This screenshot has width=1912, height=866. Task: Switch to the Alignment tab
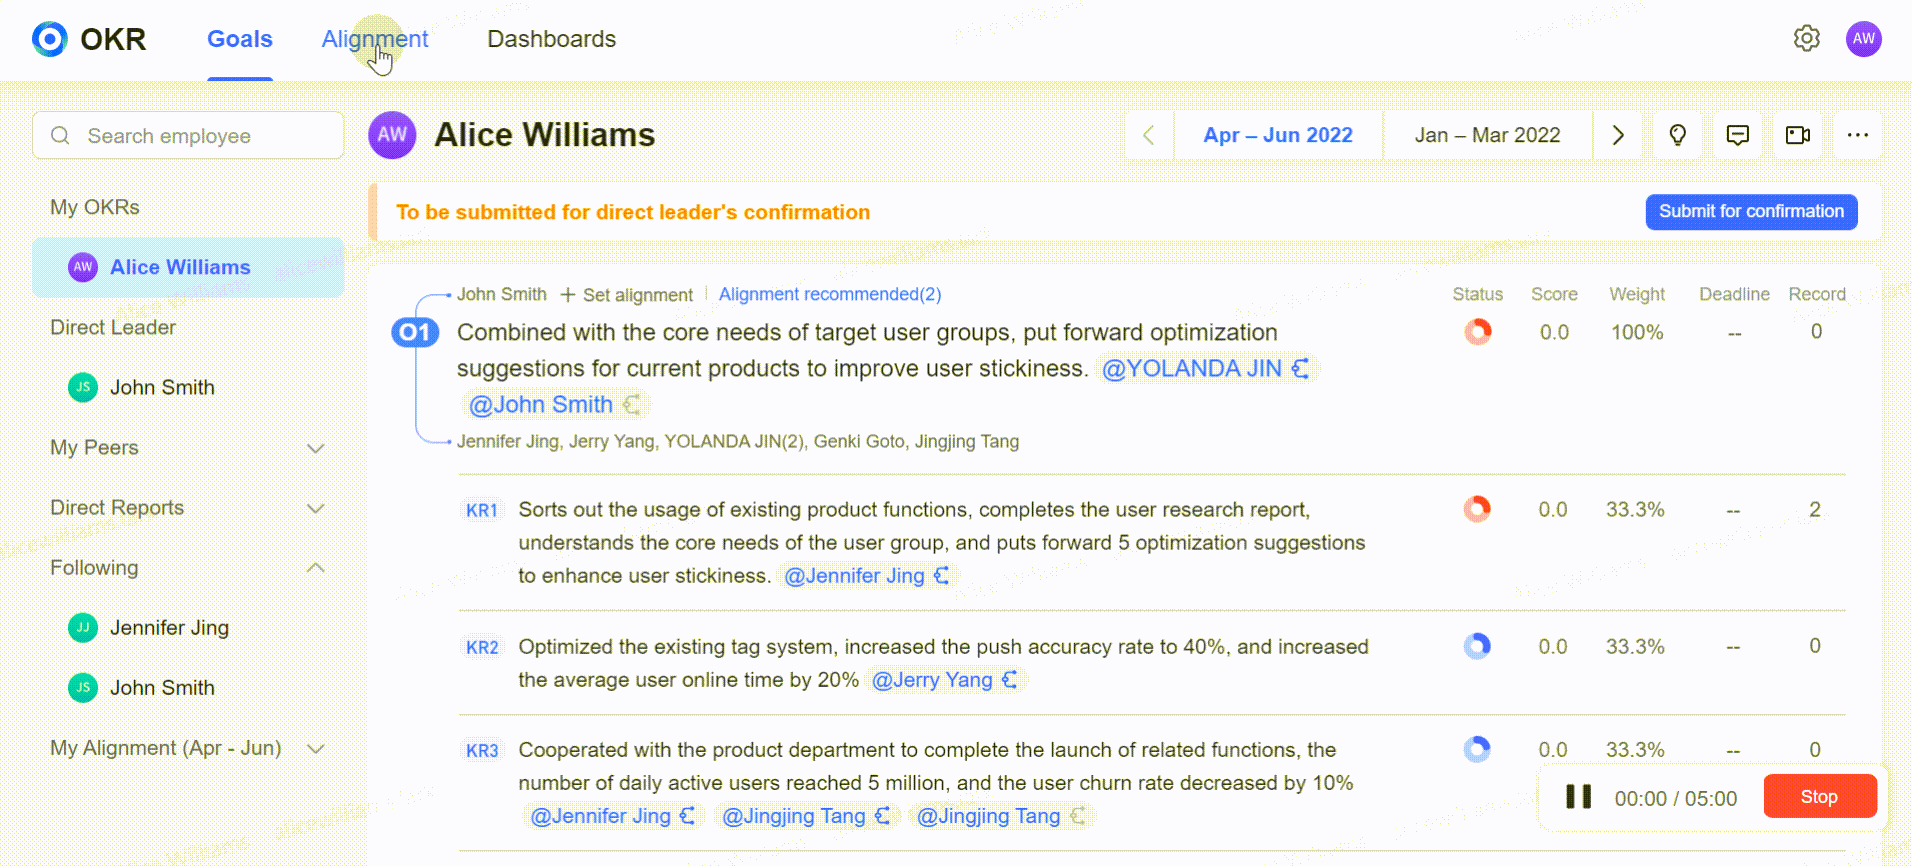(x=374, y=39)
